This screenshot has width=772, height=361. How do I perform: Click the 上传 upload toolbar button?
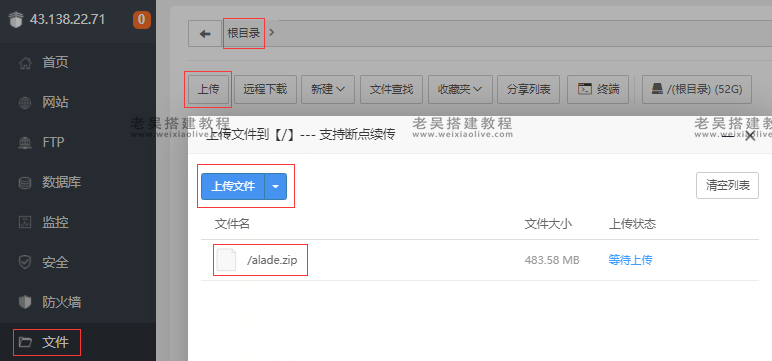(x=208, y=89)
